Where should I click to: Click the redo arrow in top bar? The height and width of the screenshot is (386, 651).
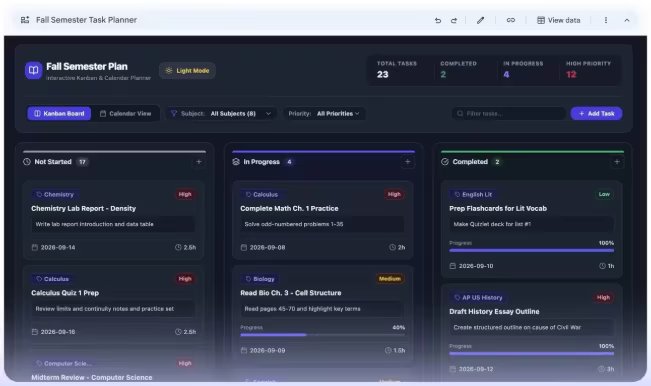point(454,20)
